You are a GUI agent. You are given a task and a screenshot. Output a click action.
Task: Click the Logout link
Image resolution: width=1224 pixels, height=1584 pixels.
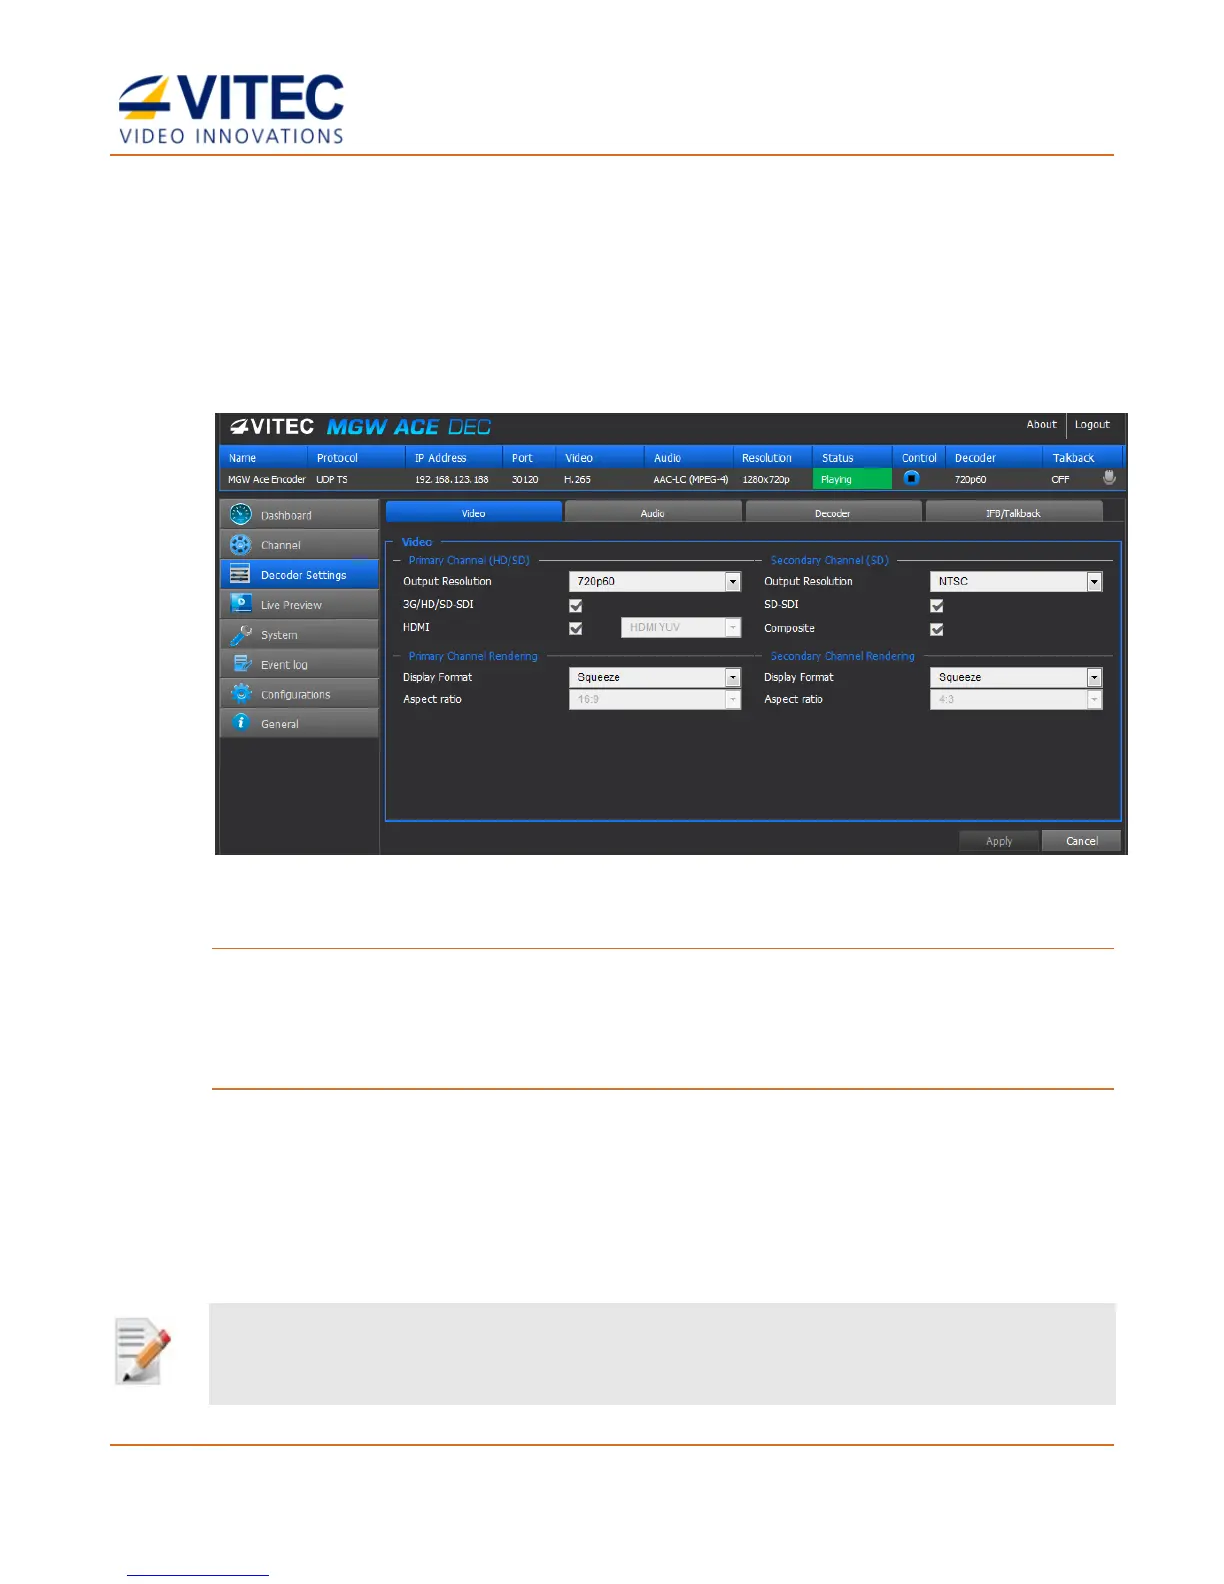click(1092, 424)
